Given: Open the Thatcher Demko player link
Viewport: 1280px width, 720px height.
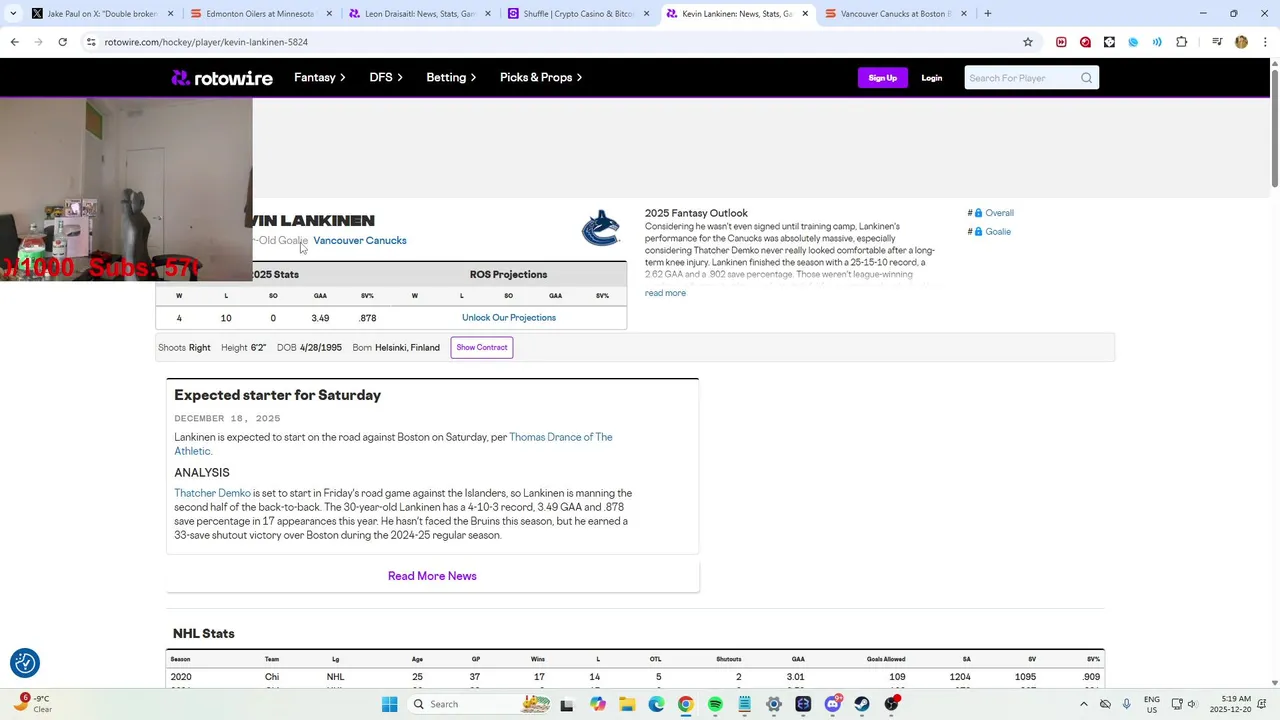Looking at the screenshot, I should coord(212,493).
